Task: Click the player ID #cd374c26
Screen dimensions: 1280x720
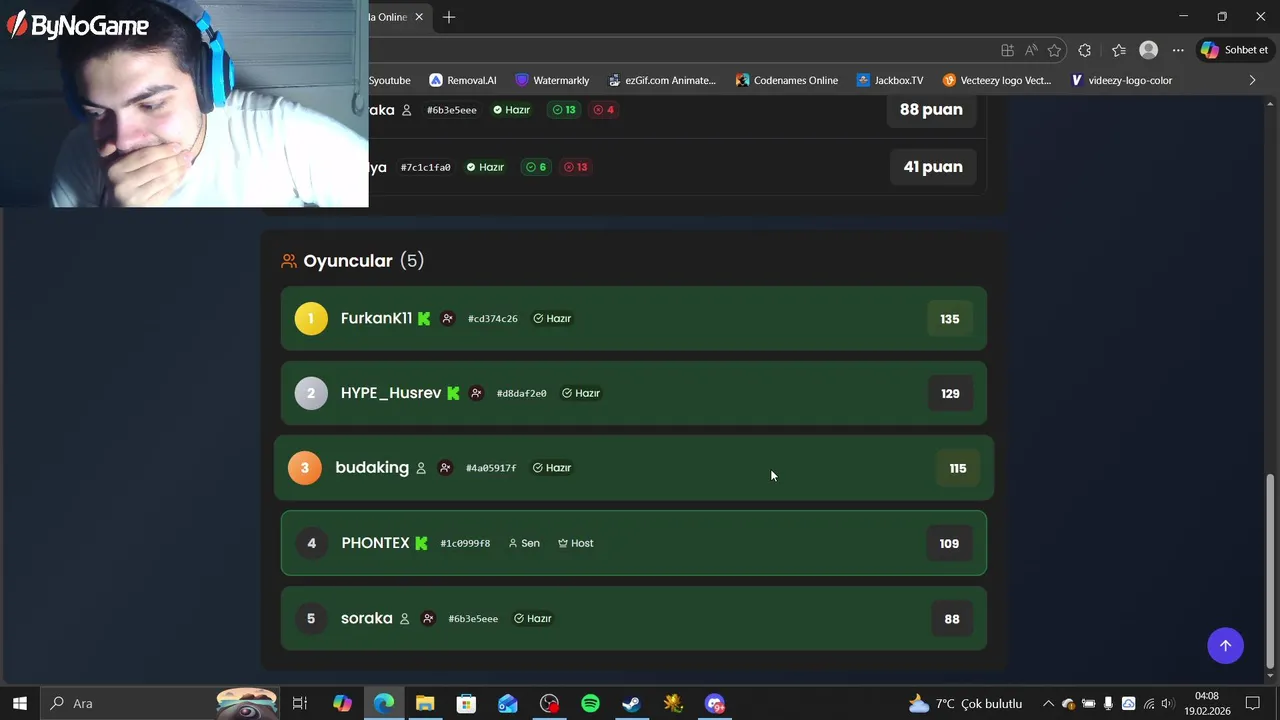Action: click(493, 319)
